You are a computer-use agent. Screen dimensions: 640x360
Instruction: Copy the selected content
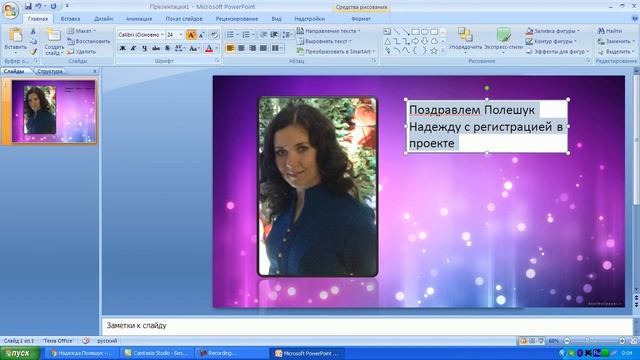(33, 41)
